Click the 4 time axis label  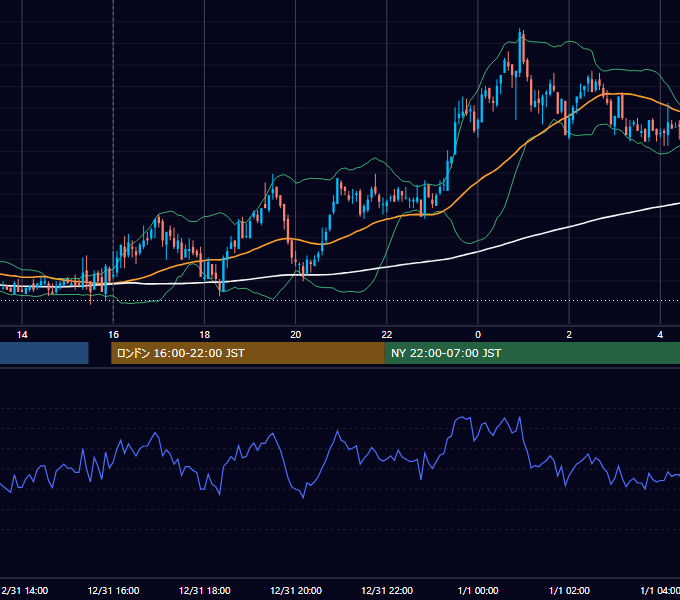pyautogui.click(x=660, y=335)
